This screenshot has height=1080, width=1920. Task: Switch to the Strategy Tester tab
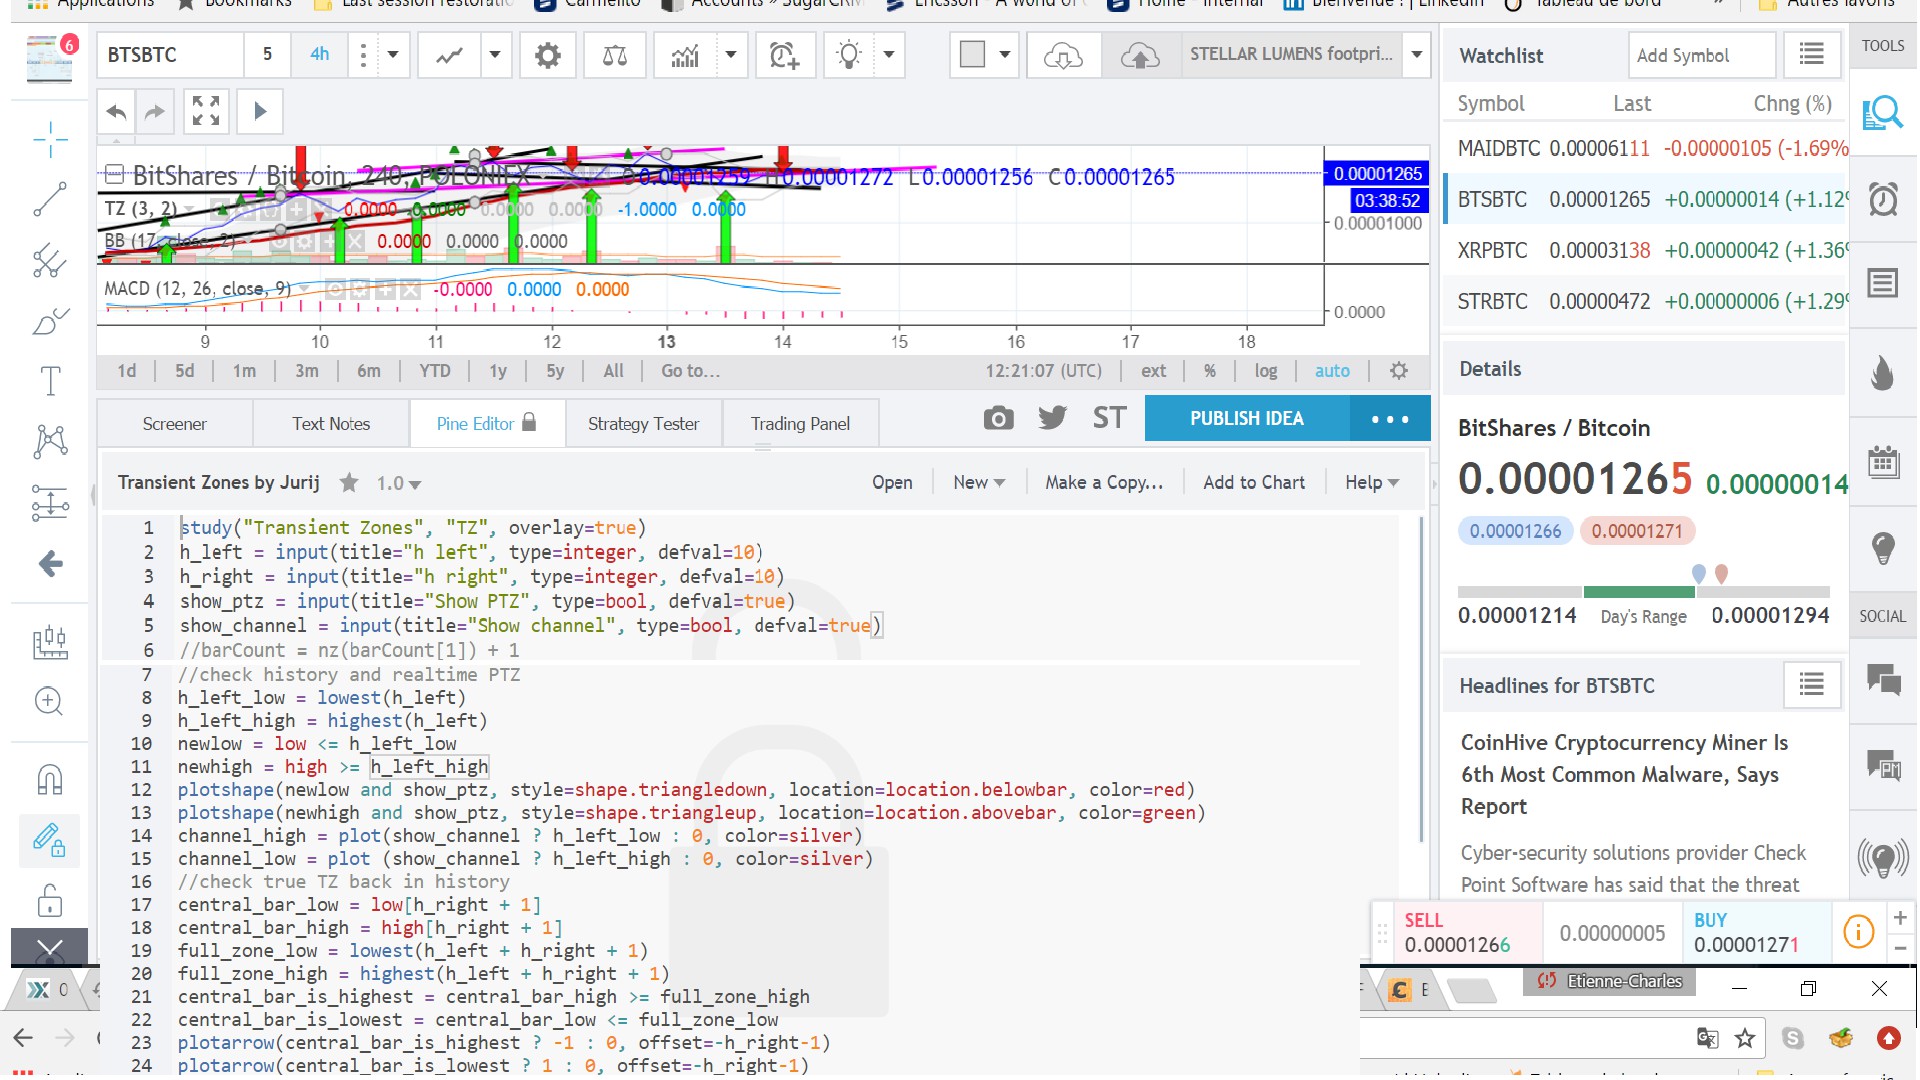tap(643, 424)
